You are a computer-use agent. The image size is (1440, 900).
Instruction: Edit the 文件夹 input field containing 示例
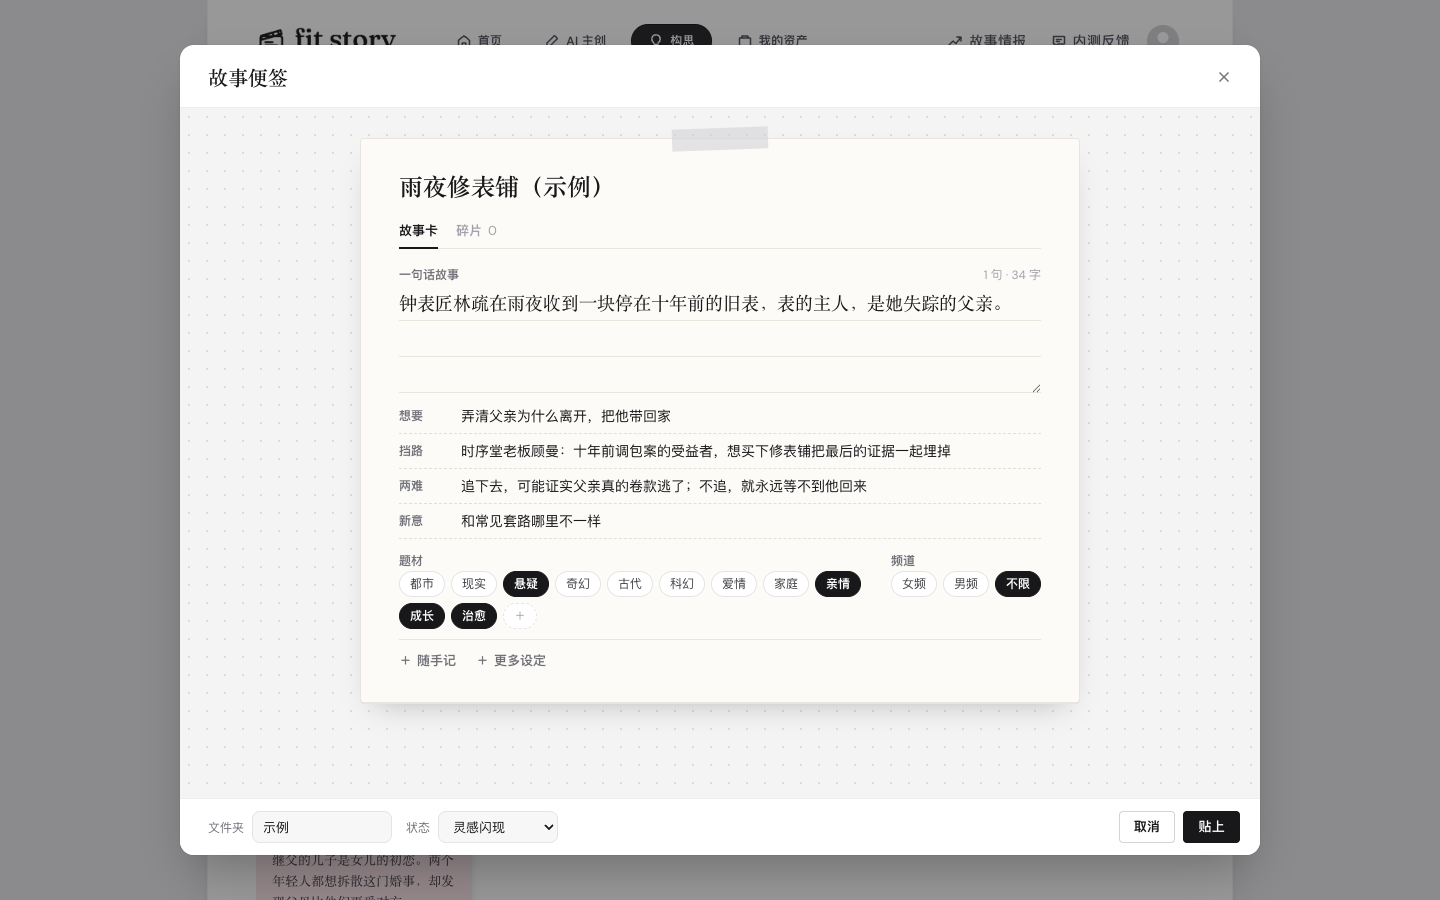click(x=322, y=827)
